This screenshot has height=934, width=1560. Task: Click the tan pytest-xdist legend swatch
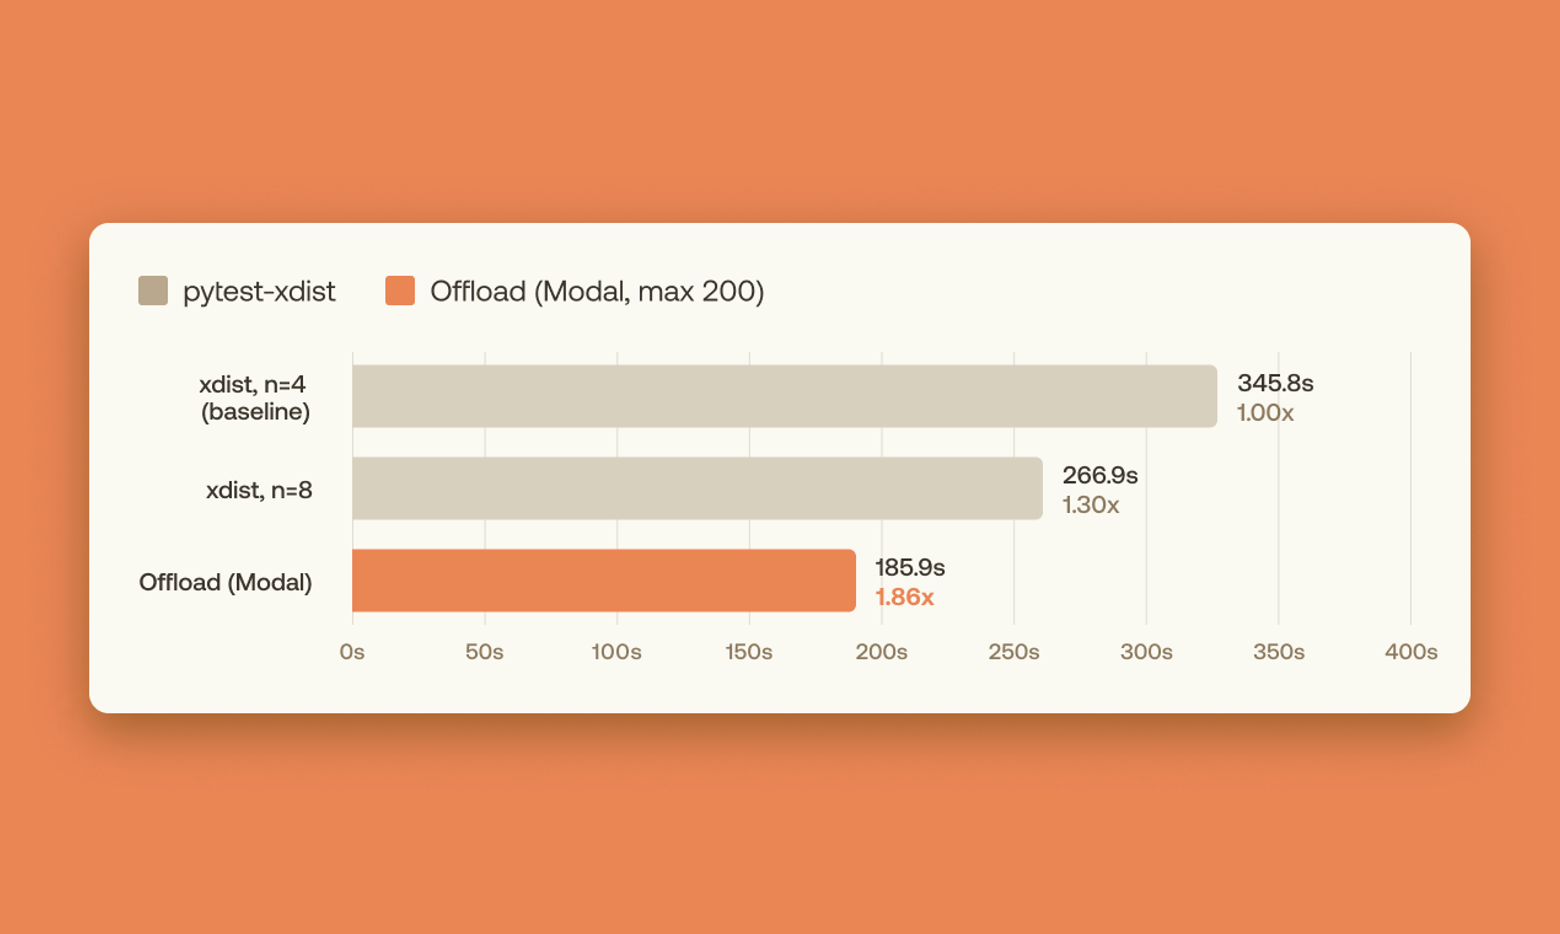coord(153,291)
